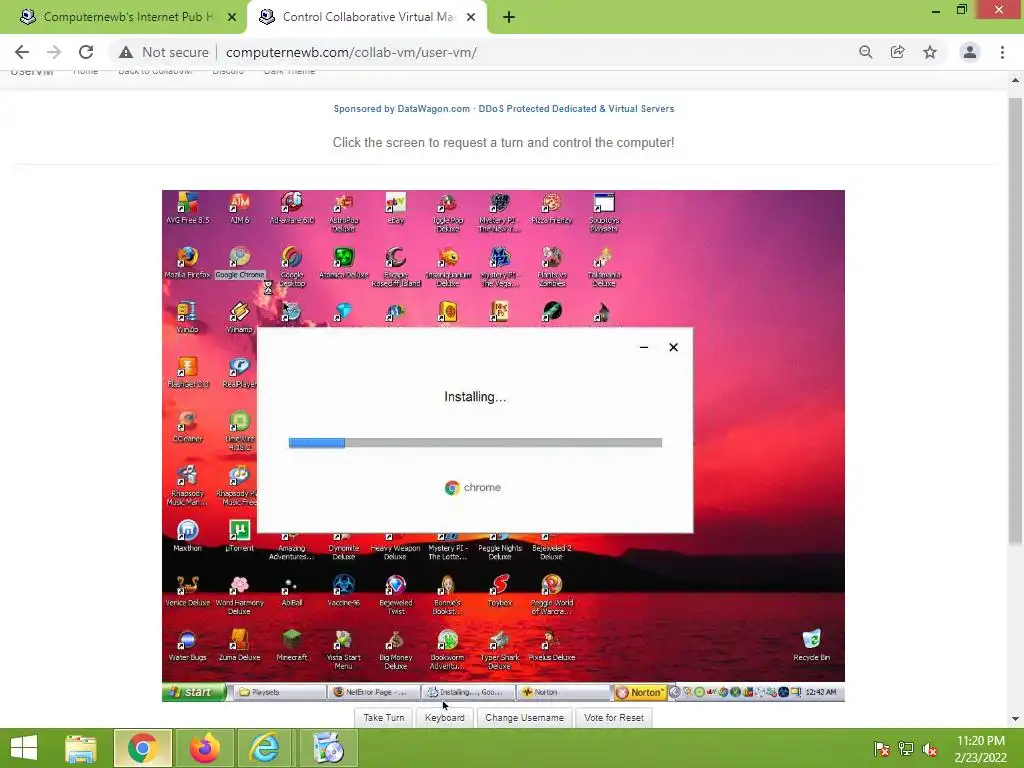Image resolution: width=1024 pixels, height=768 pixels.
Task: Open the Google Desktop shortcut
Action: click(292, 266)
